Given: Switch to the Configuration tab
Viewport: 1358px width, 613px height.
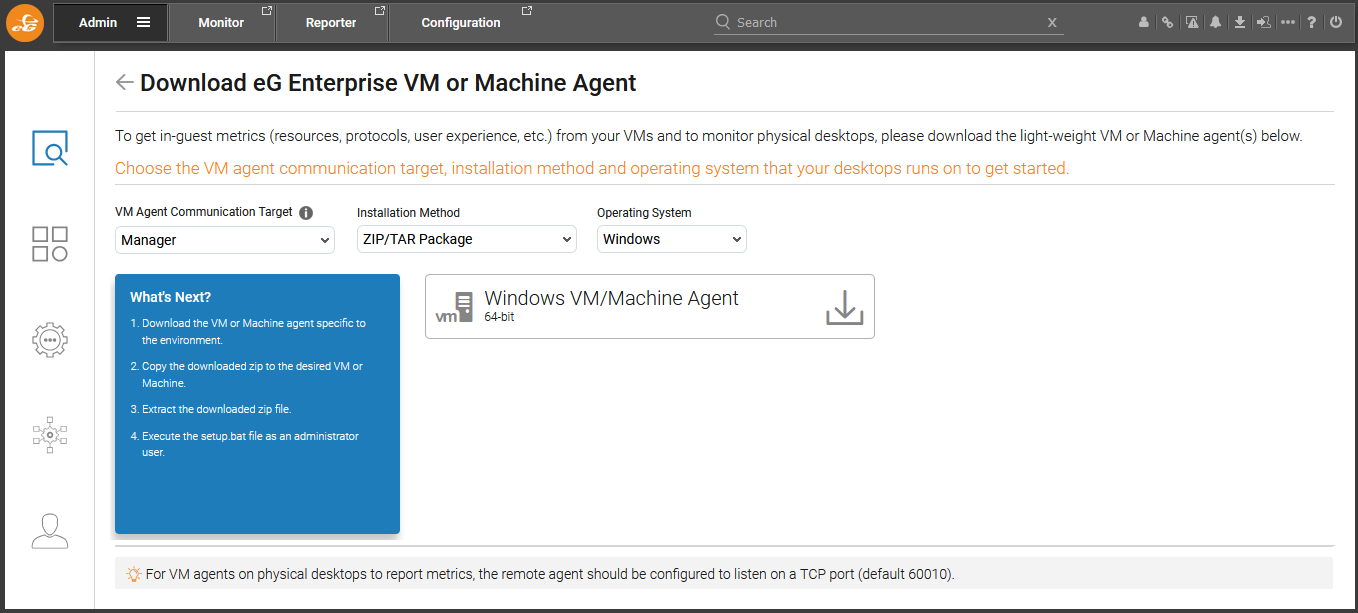Looking at the screenshot, I should pos(461,22).
